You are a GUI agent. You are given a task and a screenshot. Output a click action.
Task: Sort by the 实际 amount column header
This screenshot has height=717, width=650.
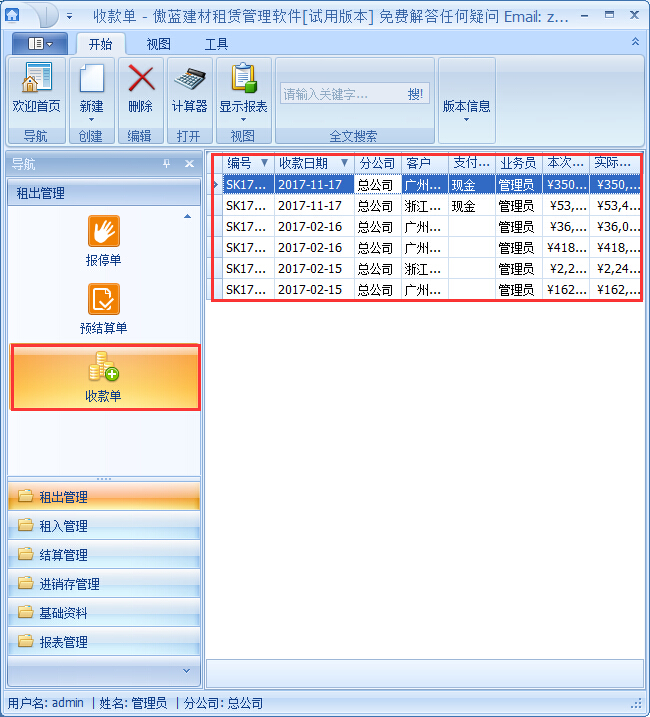click(x=614, y=163)
